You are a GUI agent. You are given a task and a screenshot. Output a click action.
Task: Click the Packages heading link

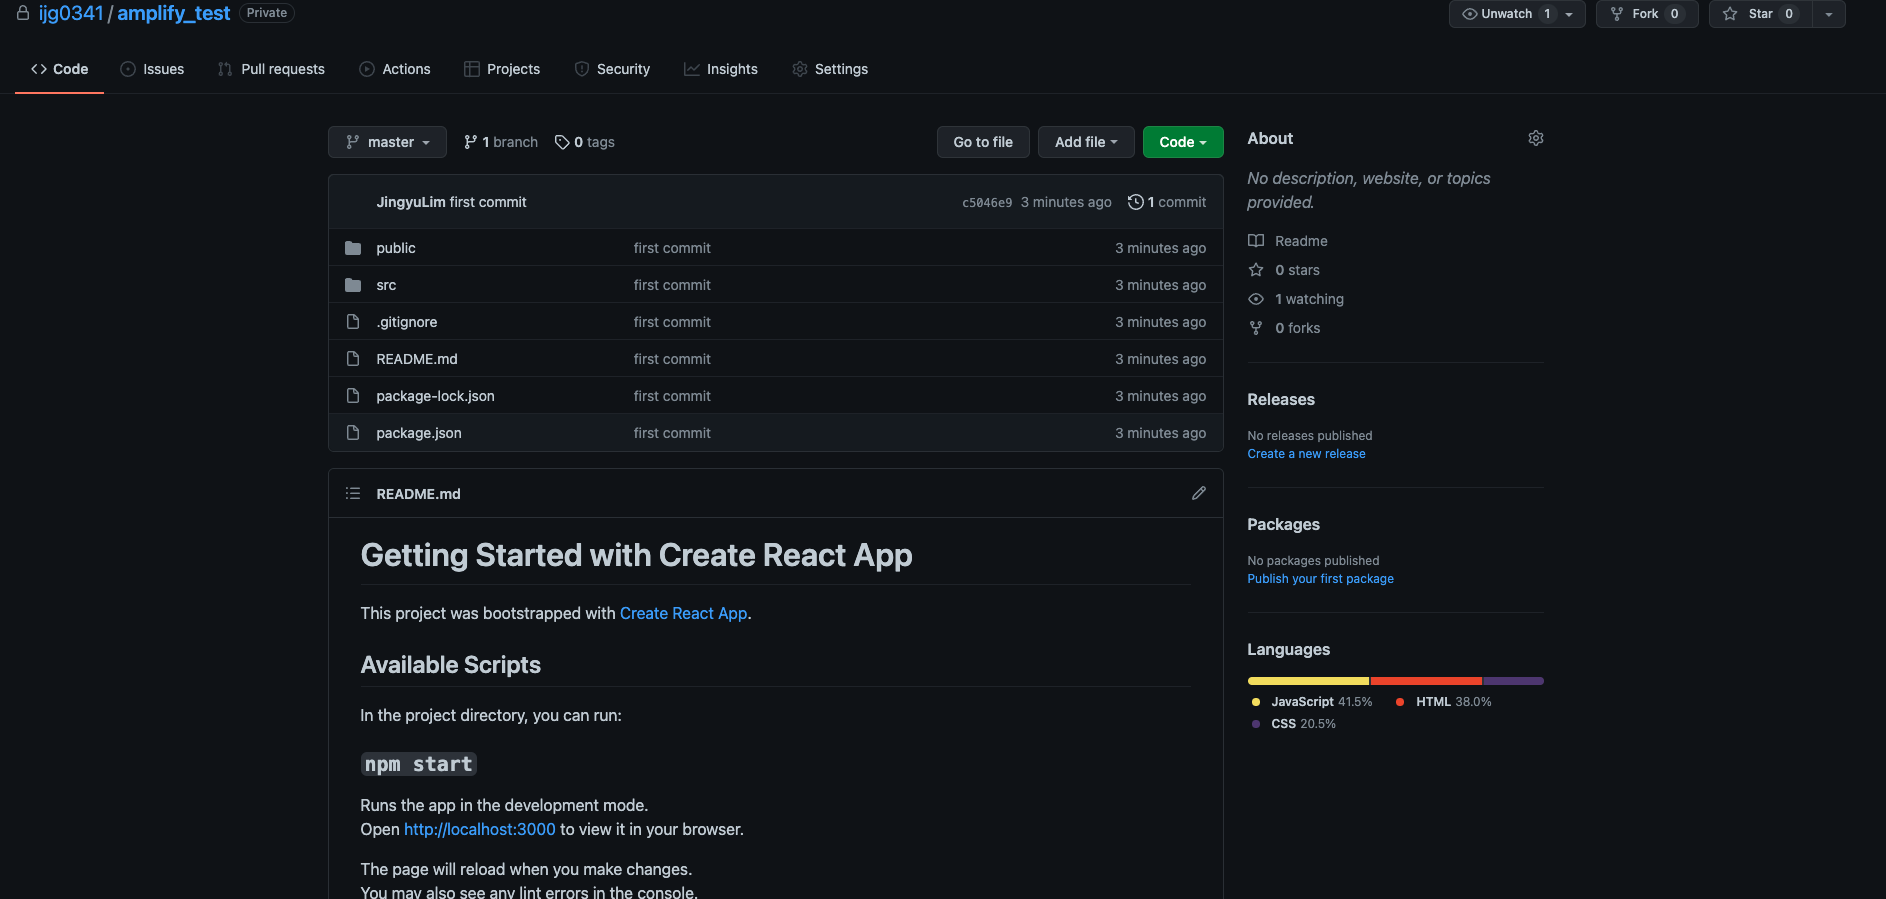1283,524
